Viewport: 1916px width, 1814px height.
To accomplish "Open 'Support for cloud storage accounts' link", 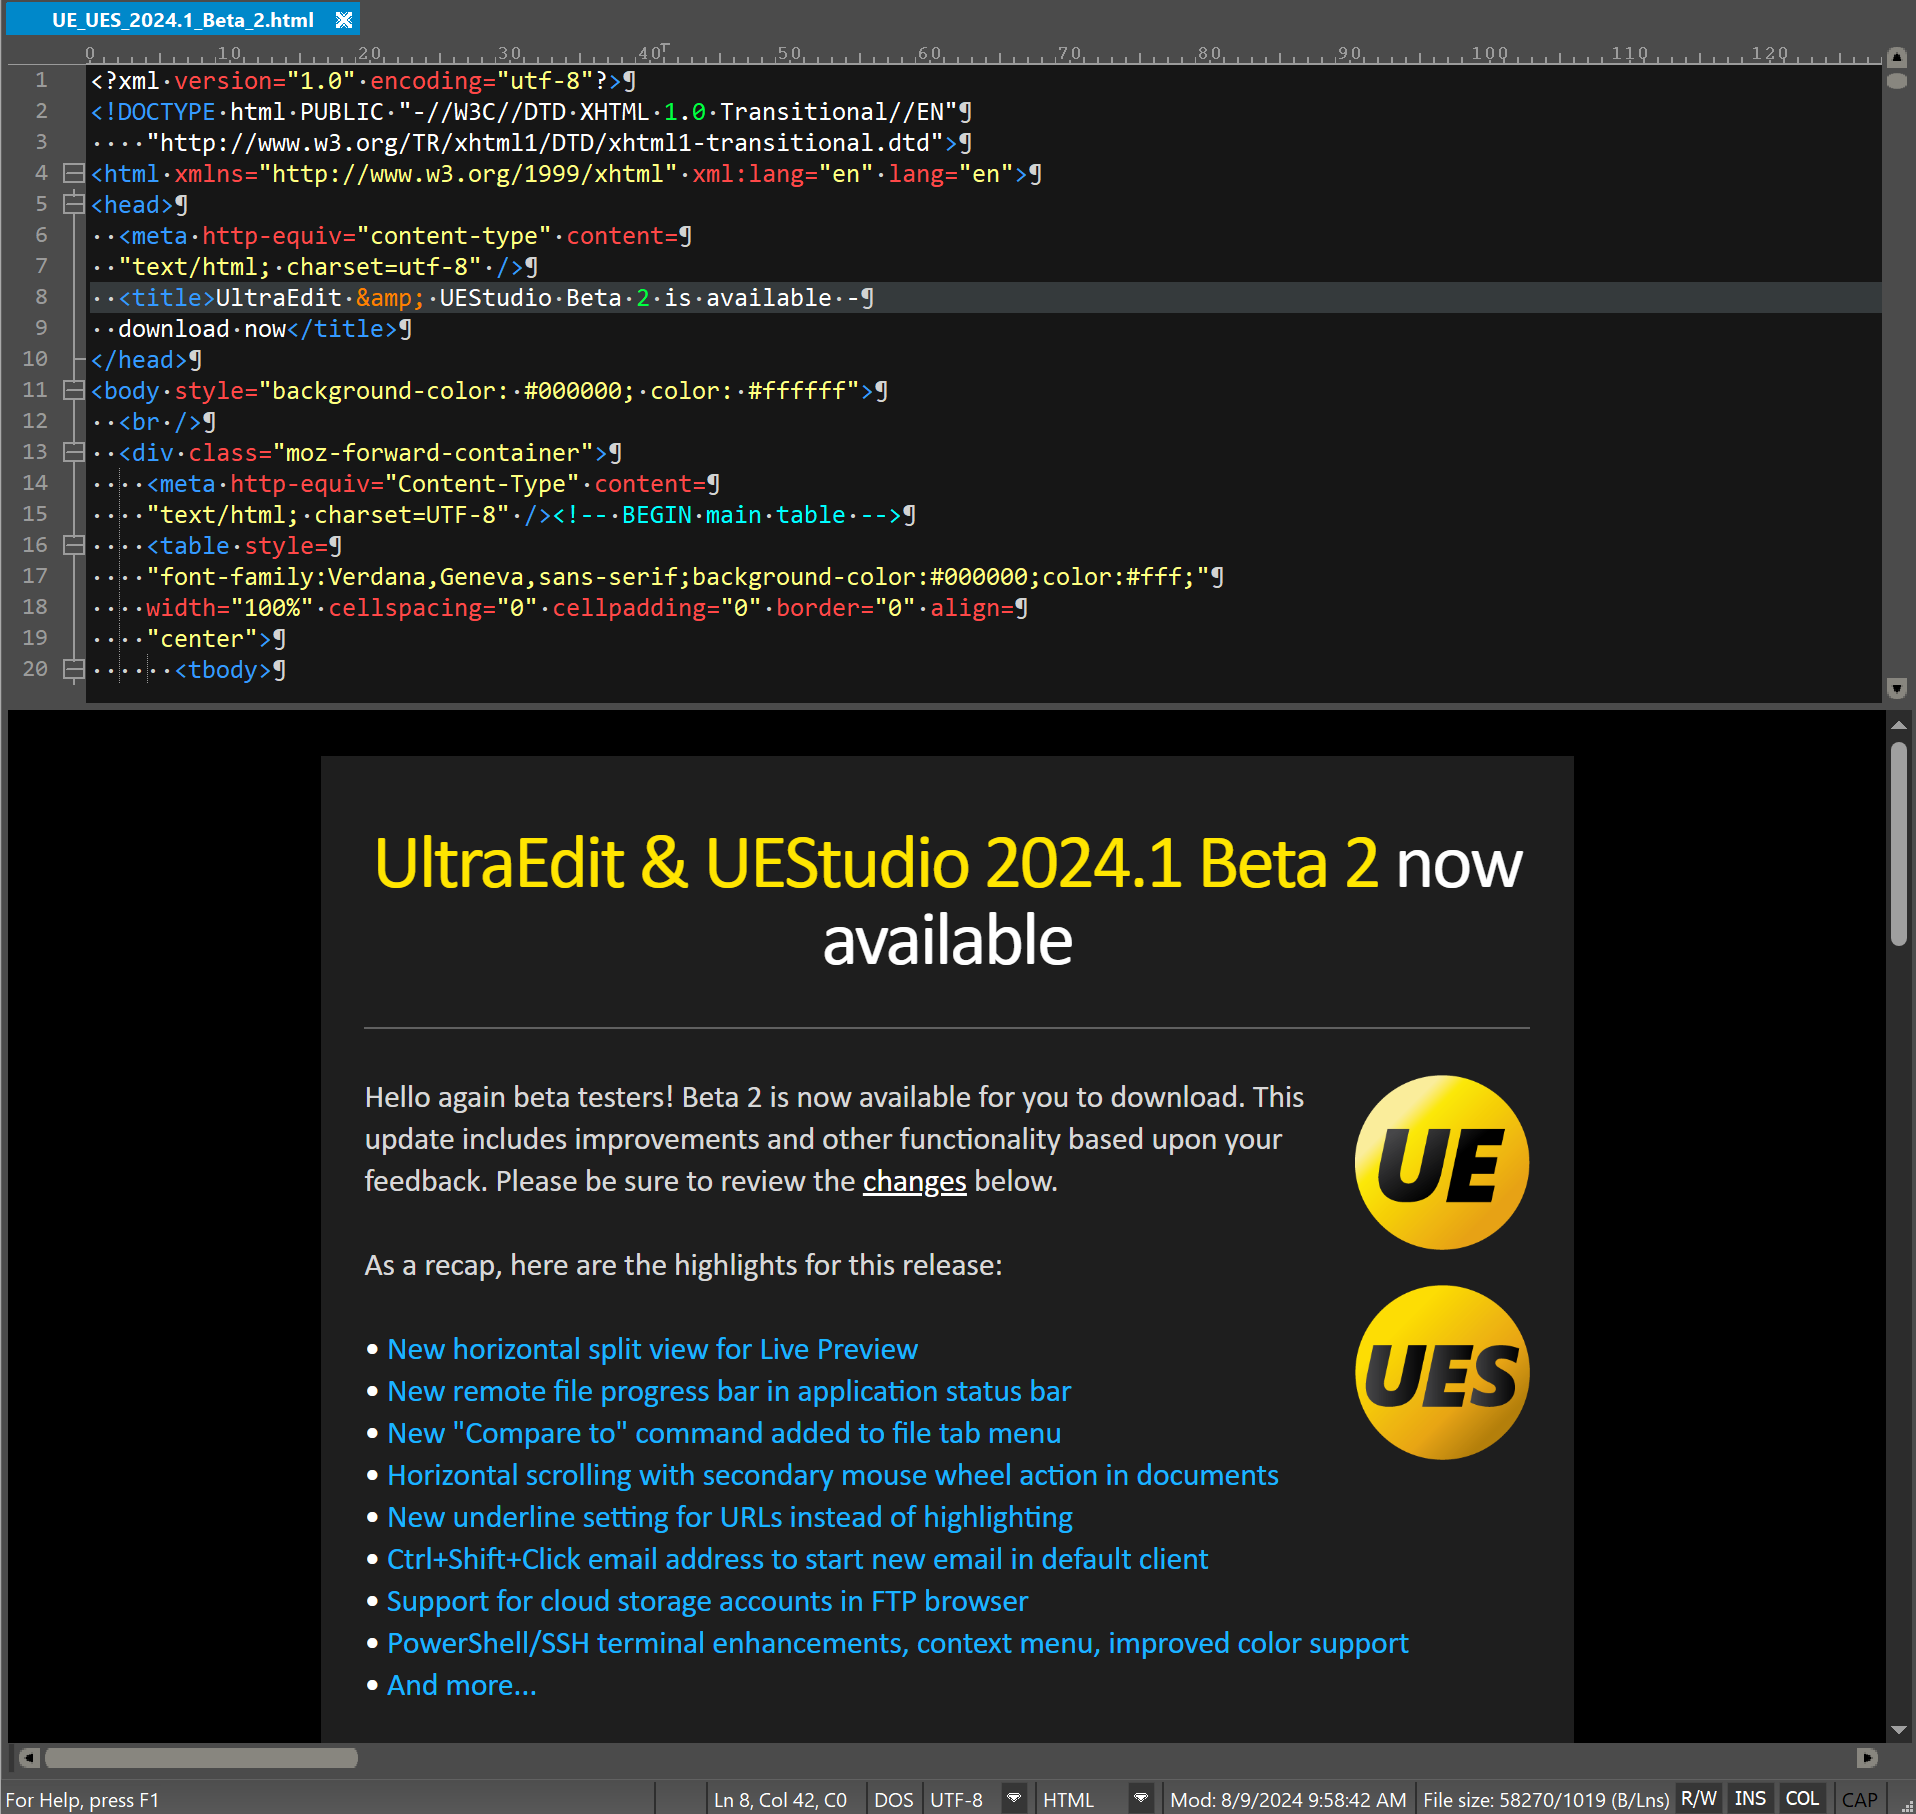I will (x=707, y=1601).
